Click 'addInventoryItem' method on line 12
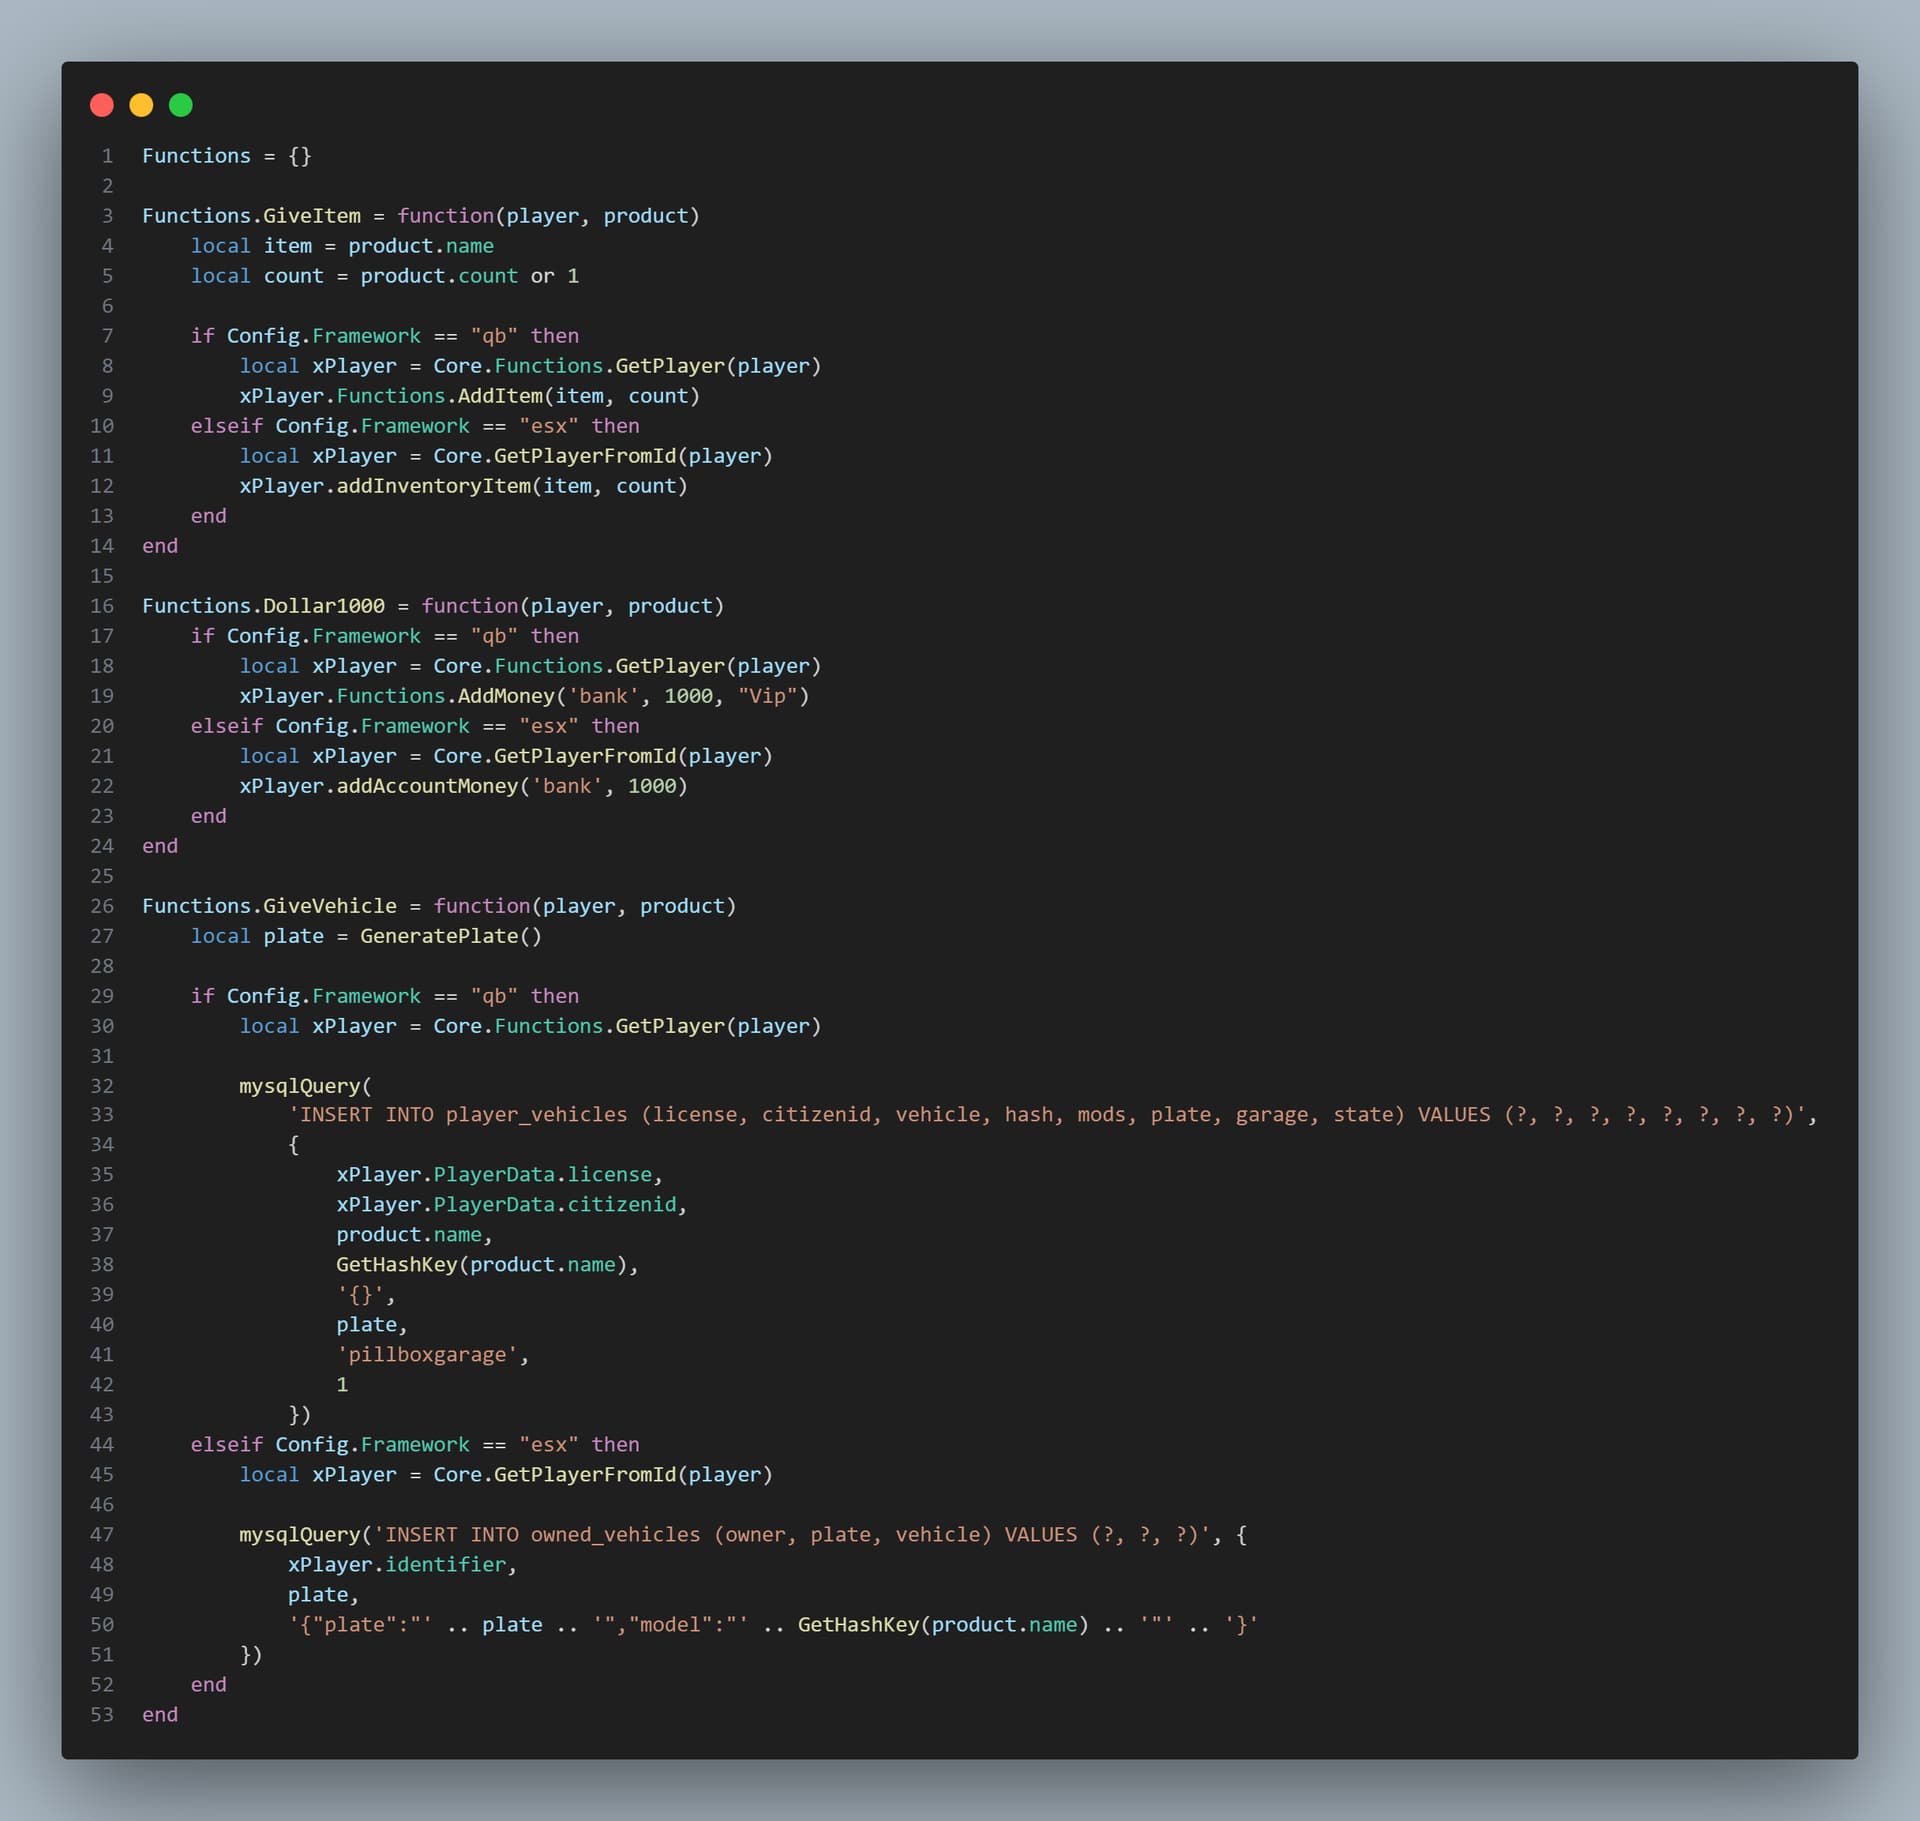The width and height of the screenshot is (1920, 1821). [x=433, y=486]
